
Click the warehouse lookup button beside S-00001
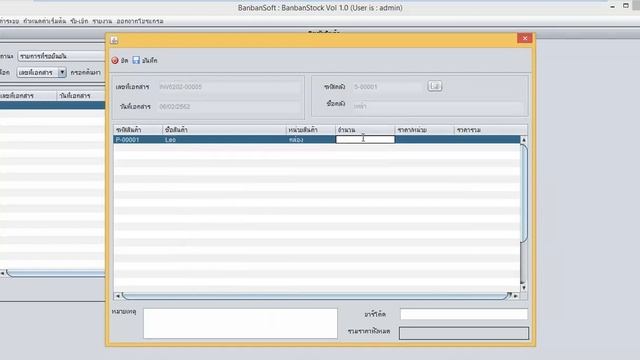tap(435, 86)
